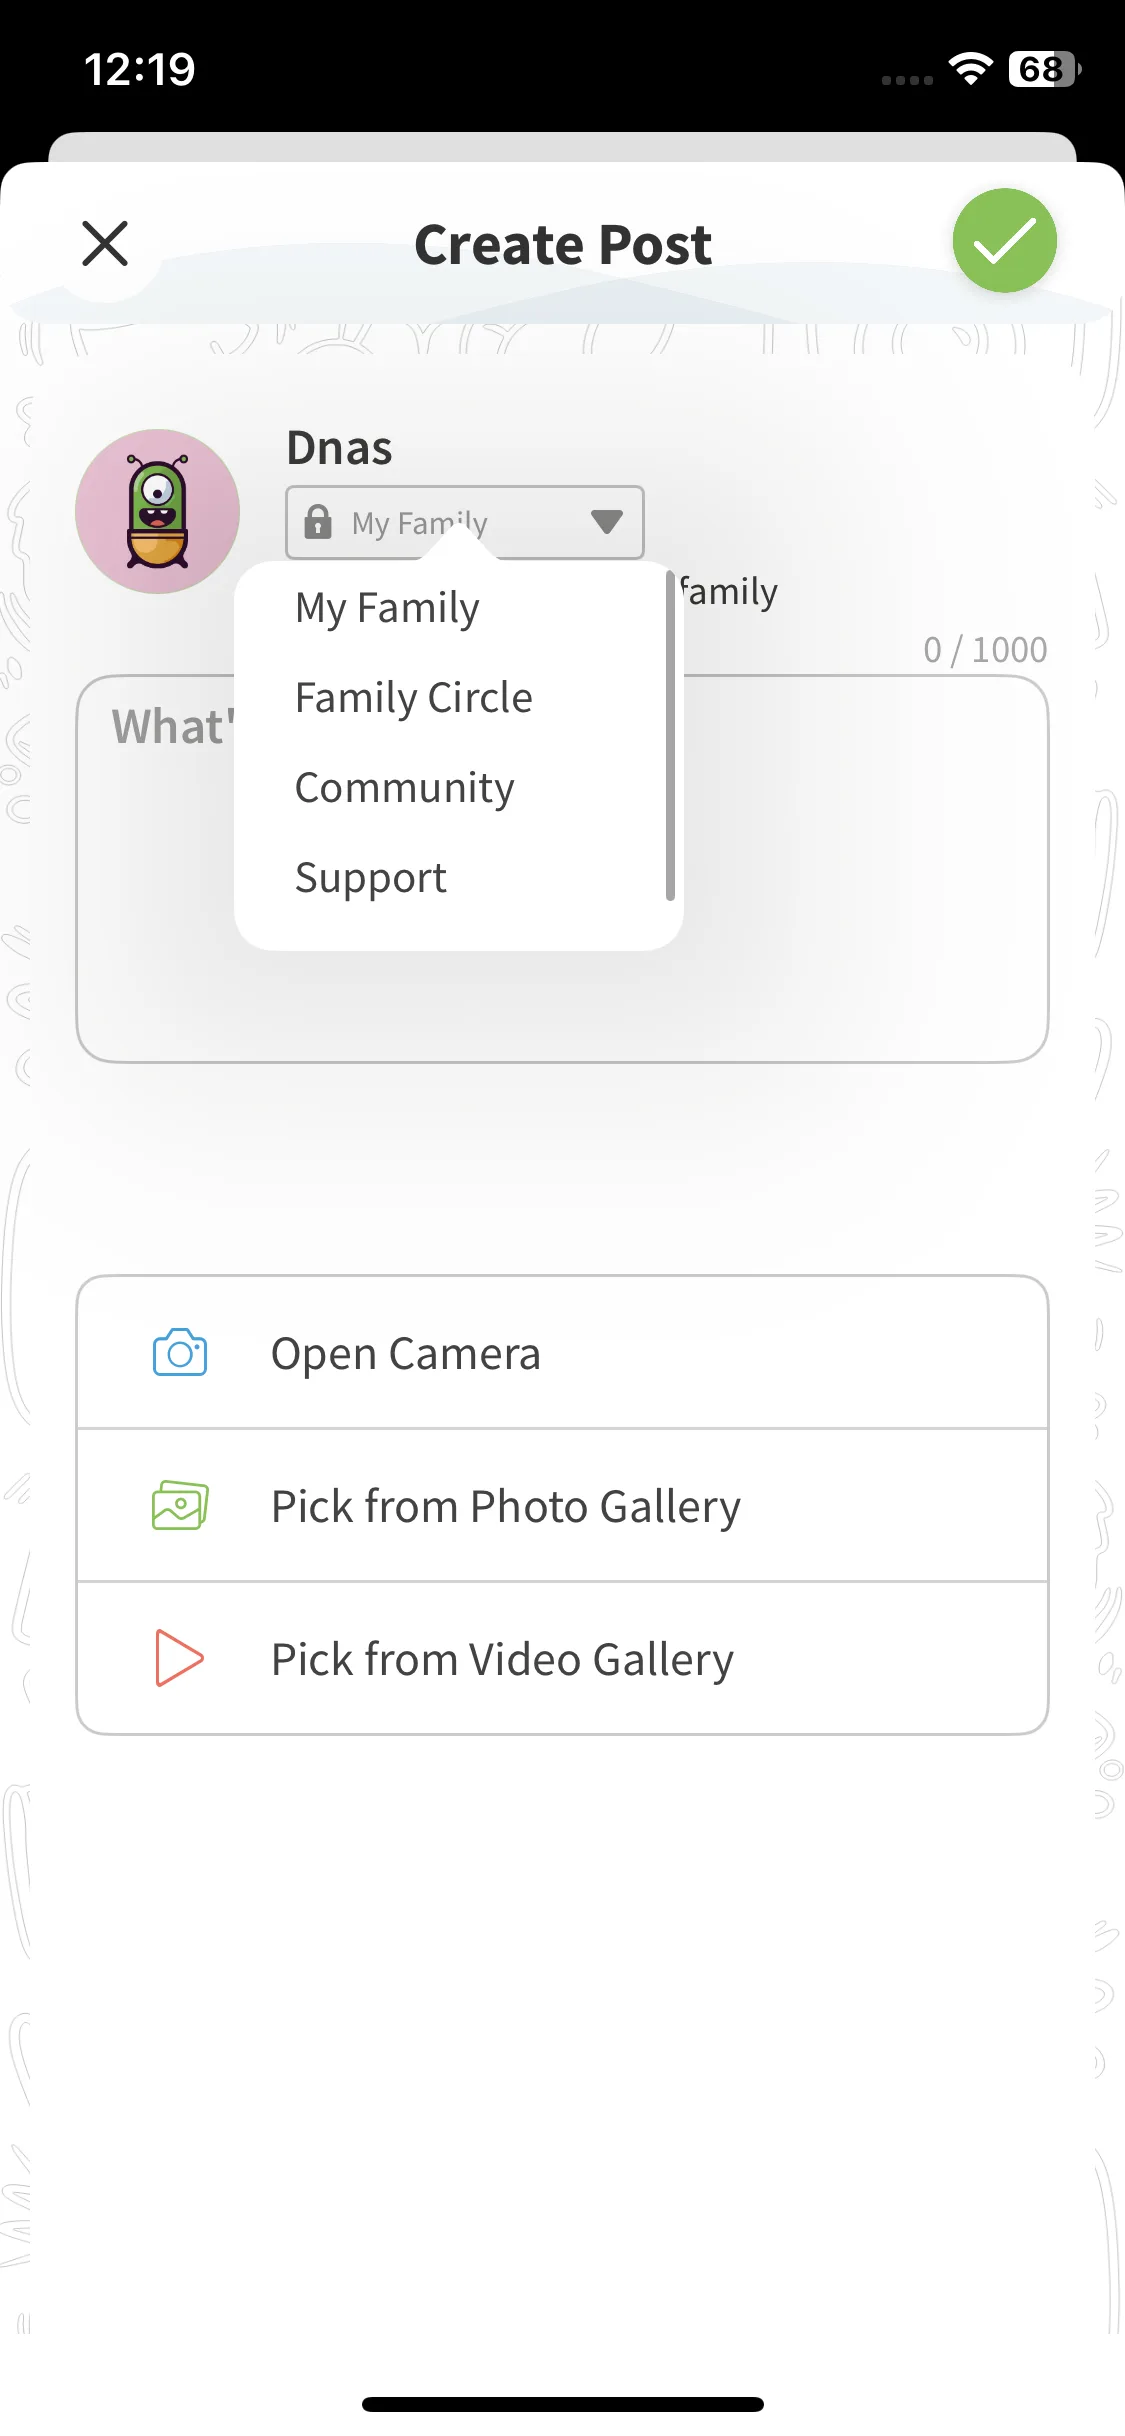Close the Create Post screen
Viewport: 1125px width, 2436px height.
coord(105,244)
